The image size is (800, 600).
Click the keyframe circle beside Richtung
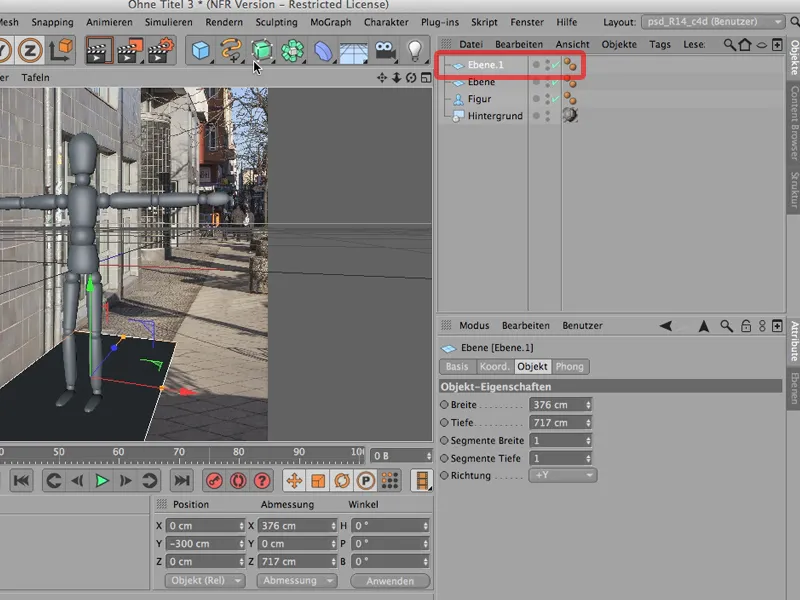pyautogui.click(x=444, y=476)
